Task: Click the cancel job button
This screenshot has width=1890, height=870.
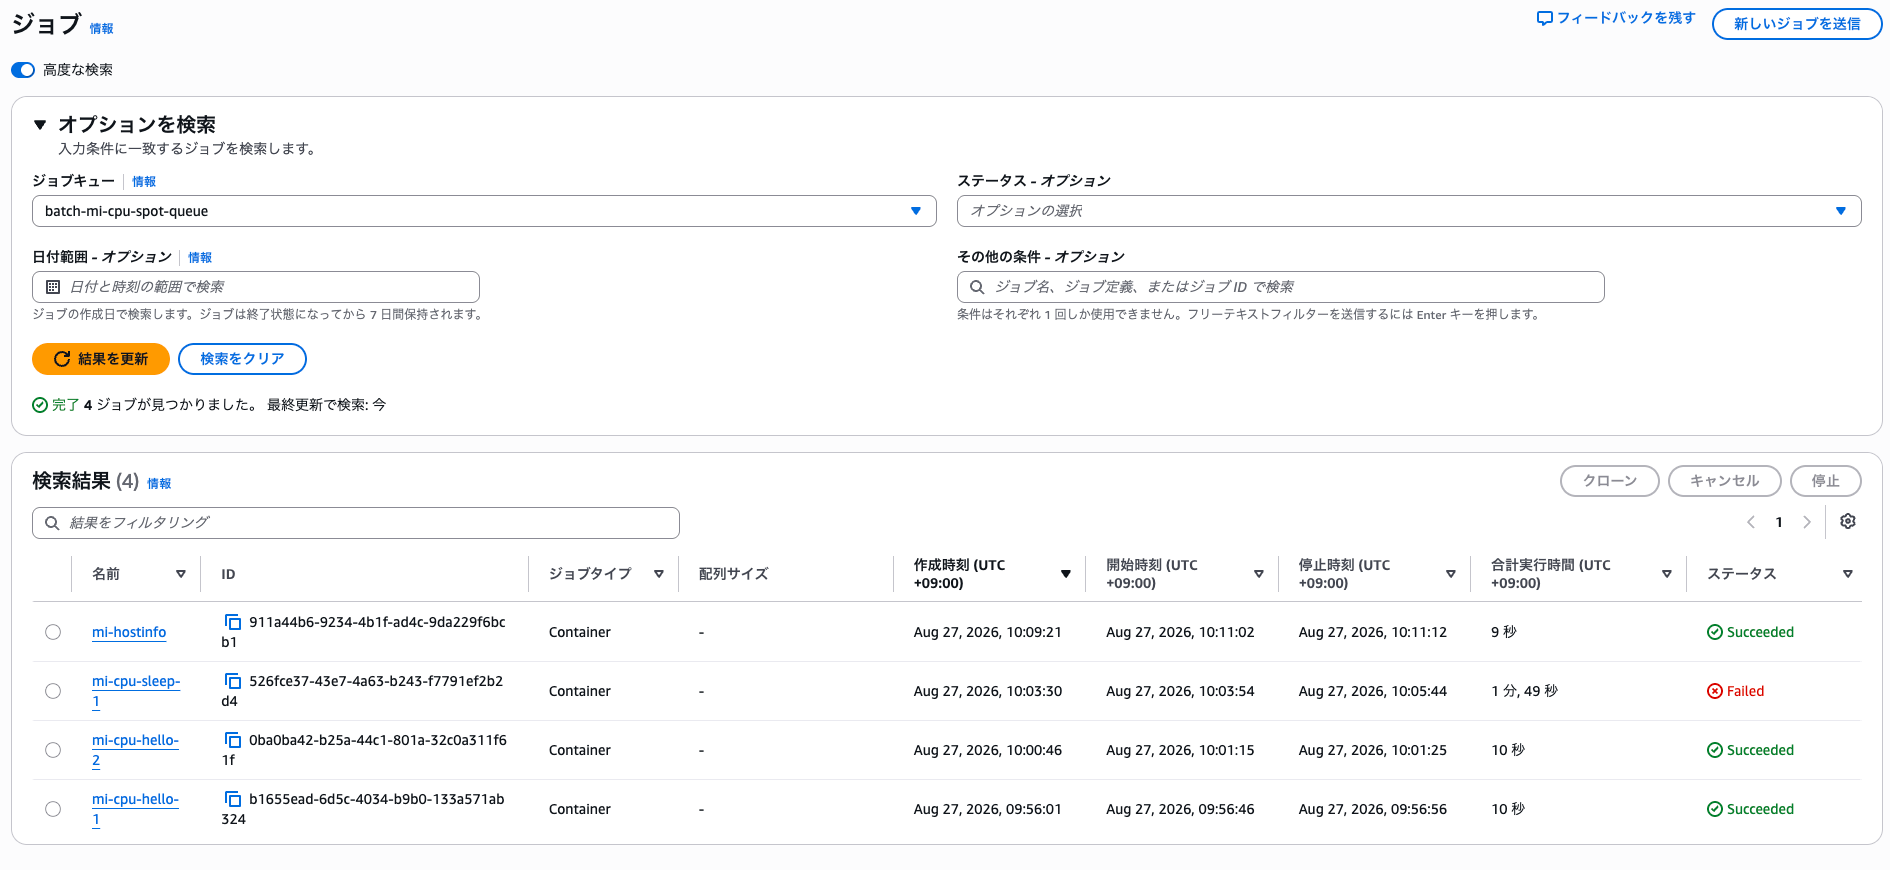Action: 1725,481
